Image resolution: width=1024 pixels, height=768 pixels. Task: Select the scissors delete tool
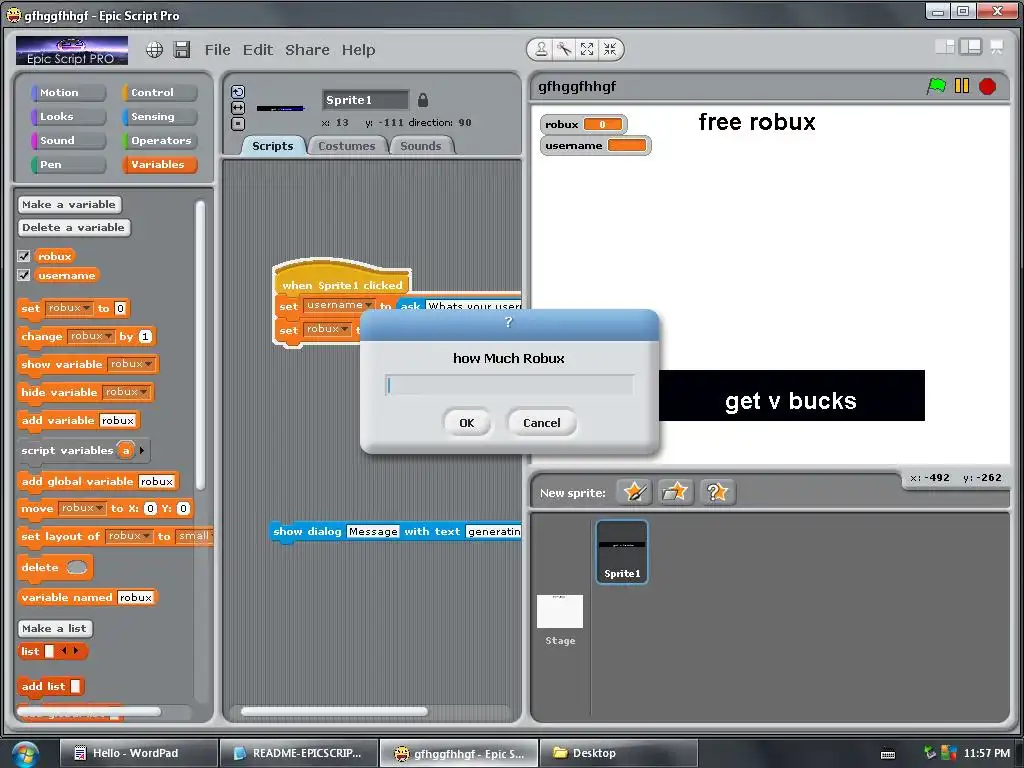(x=564, y=49)
